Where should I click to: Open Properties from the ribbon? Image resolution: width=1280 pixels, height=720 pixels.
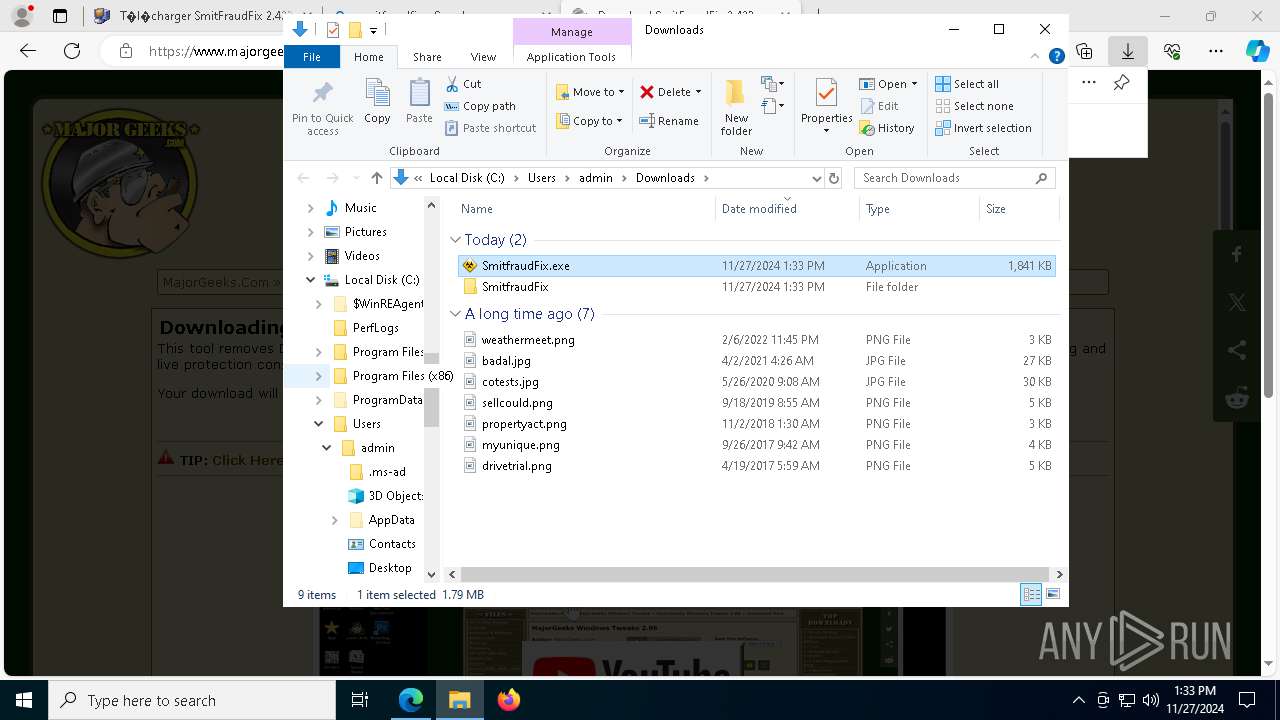click(826, 107)
